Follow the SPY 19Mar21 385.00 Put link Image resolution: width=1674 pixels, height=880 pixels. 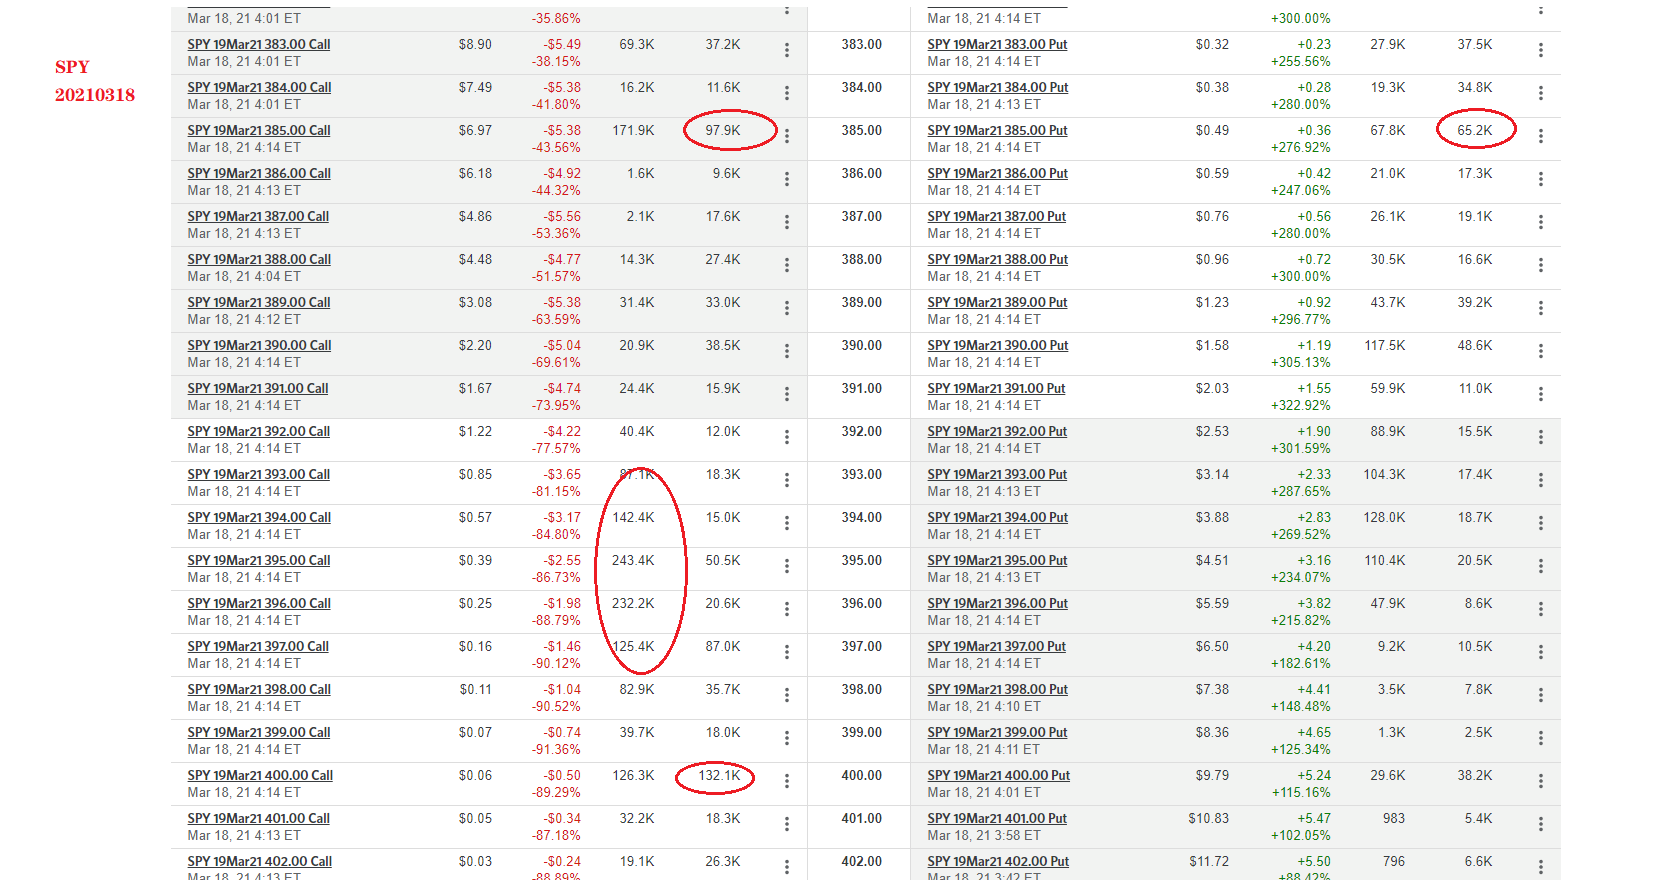coord(997,131)
